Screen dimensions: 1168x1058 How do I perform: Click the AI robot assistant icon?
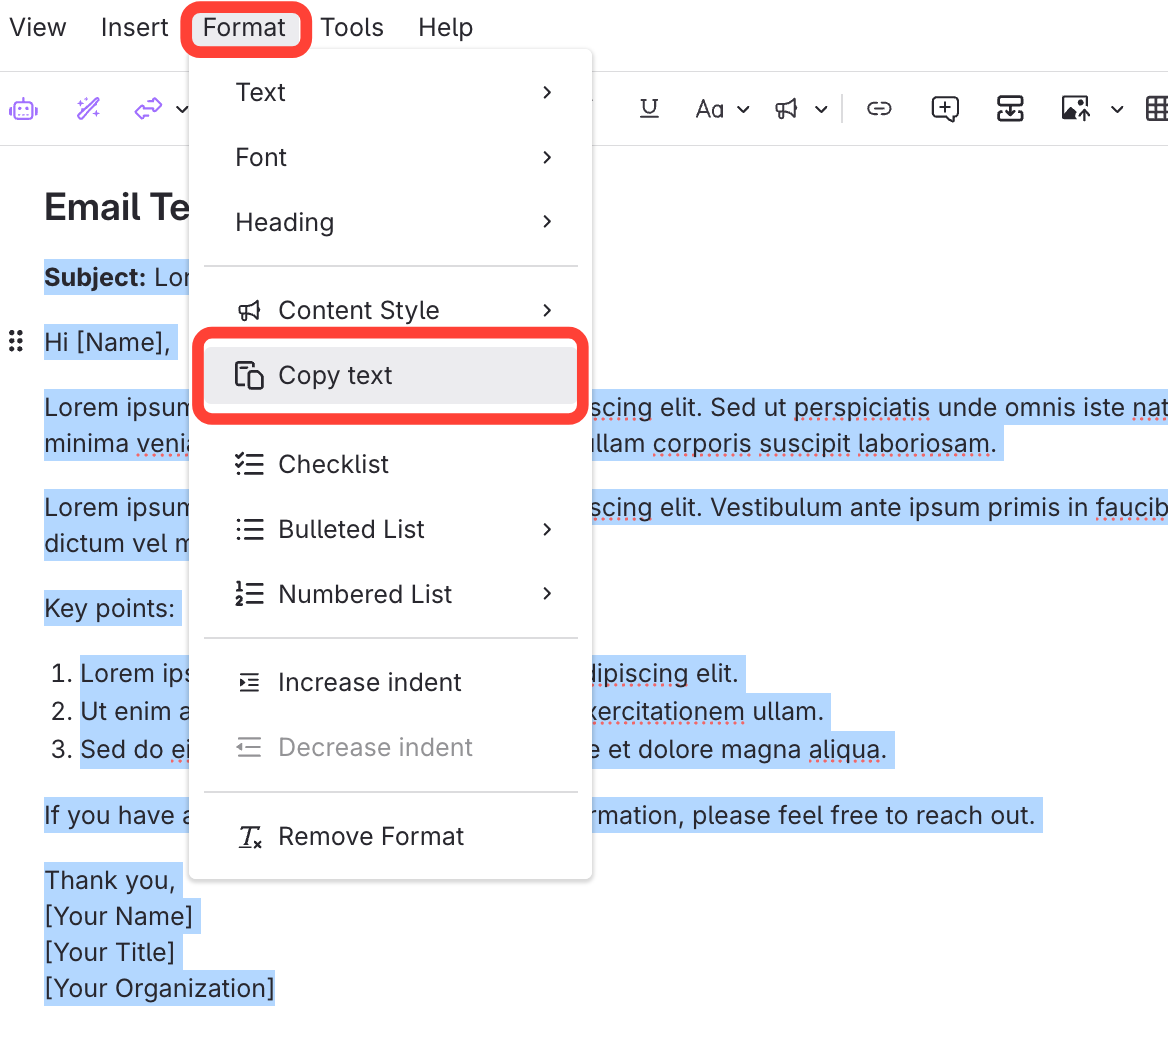point(23,109)
